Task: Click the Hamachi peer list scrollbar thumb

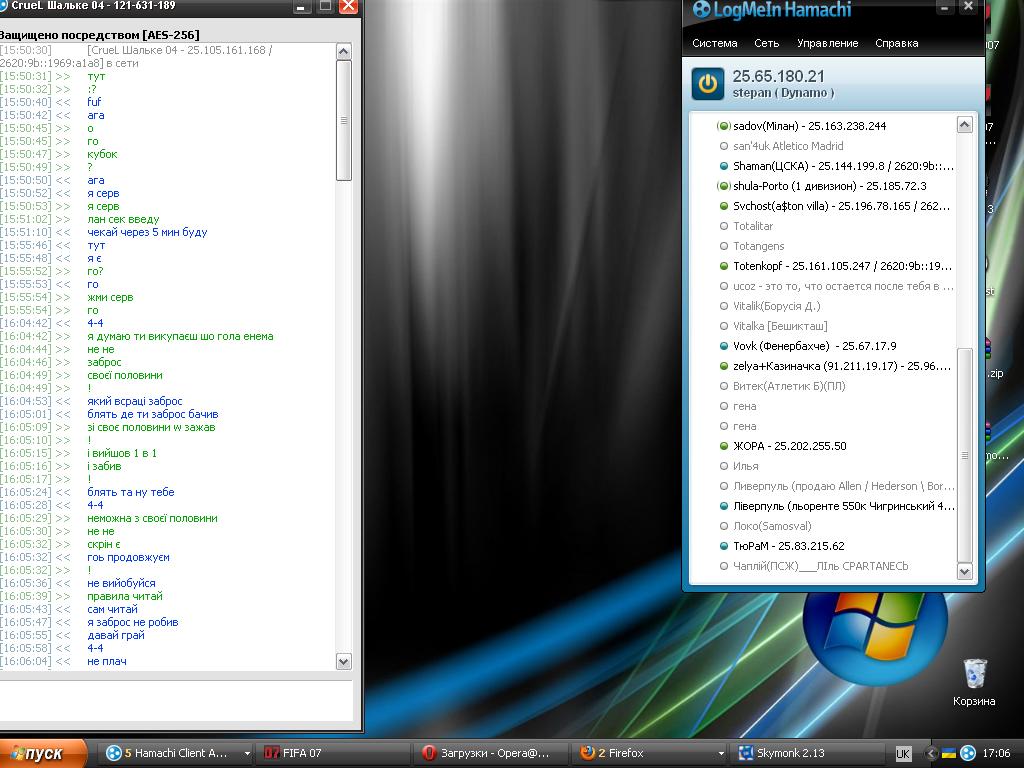Action: (x=965, y=455)
